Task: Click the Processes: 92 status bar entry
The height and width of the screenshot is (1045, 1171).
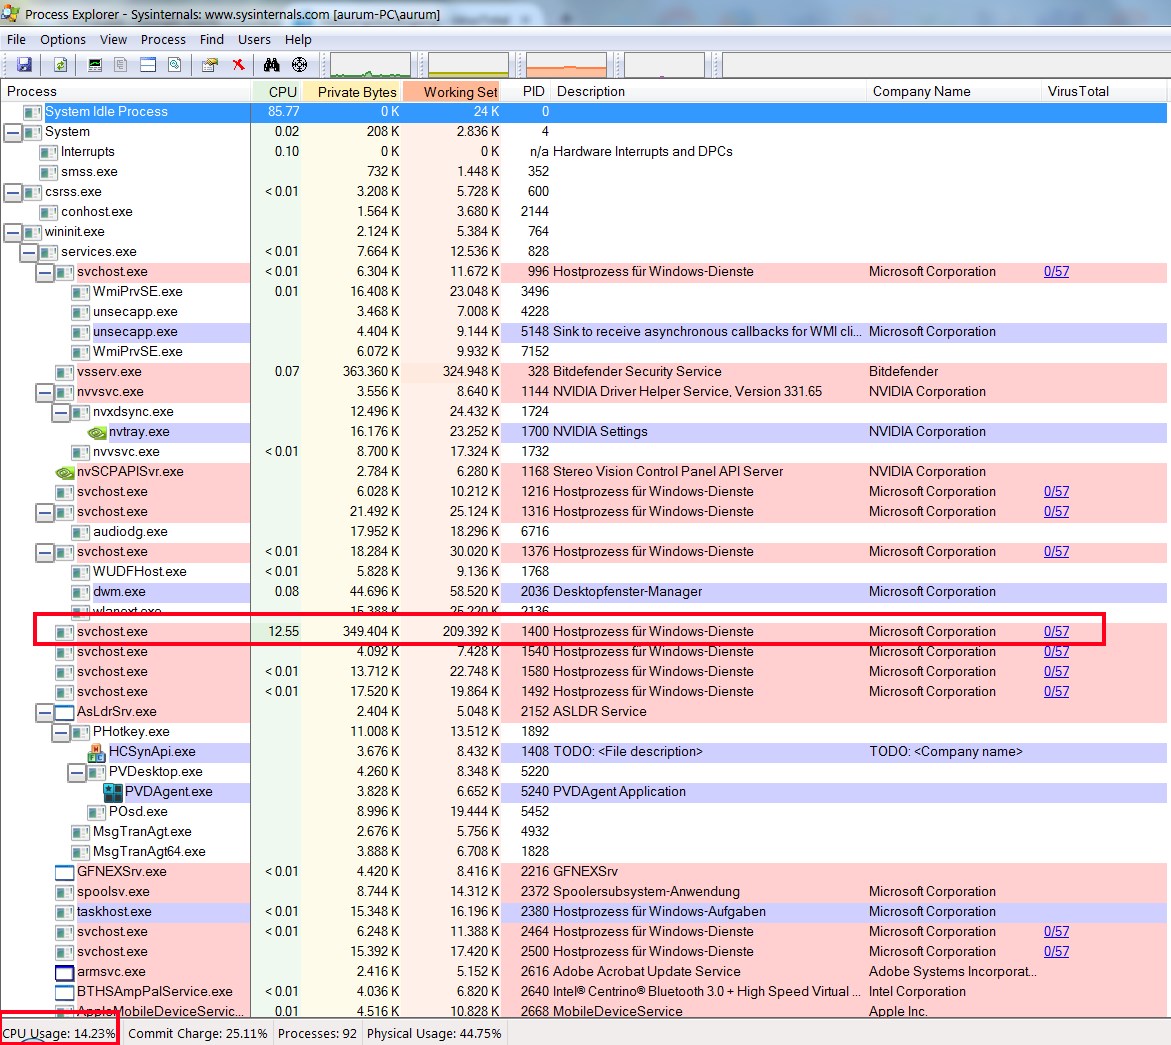Action: 317,1034
